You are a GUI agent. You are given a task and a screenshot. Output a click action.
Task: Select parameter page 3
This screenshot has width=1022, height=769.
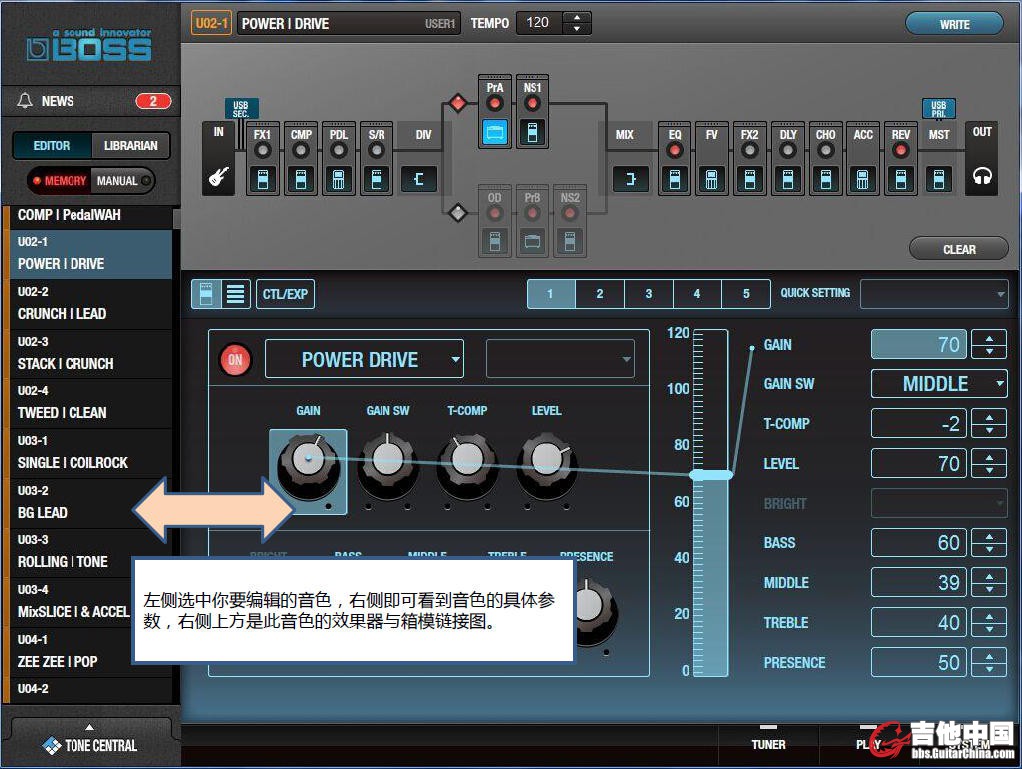tap(649, 294)
